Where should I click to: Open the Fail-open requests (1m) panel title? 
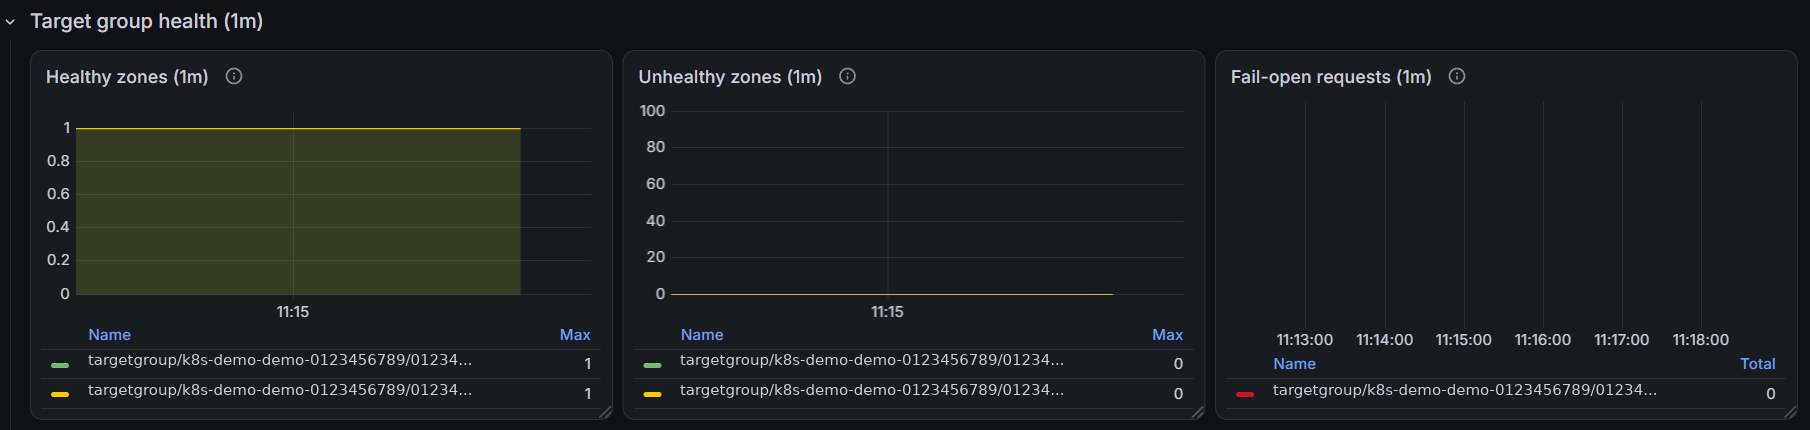pyautogui.click(x=1331, y=77)
